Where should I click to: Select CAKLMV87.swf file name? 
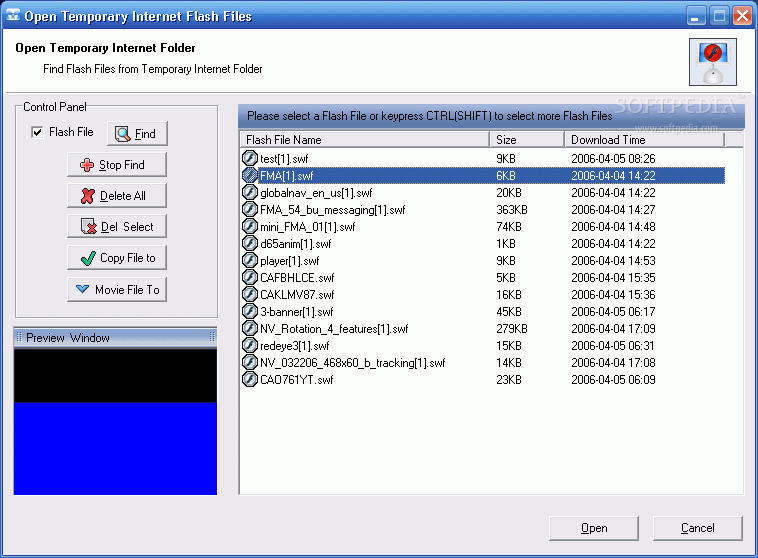(297, 294)
